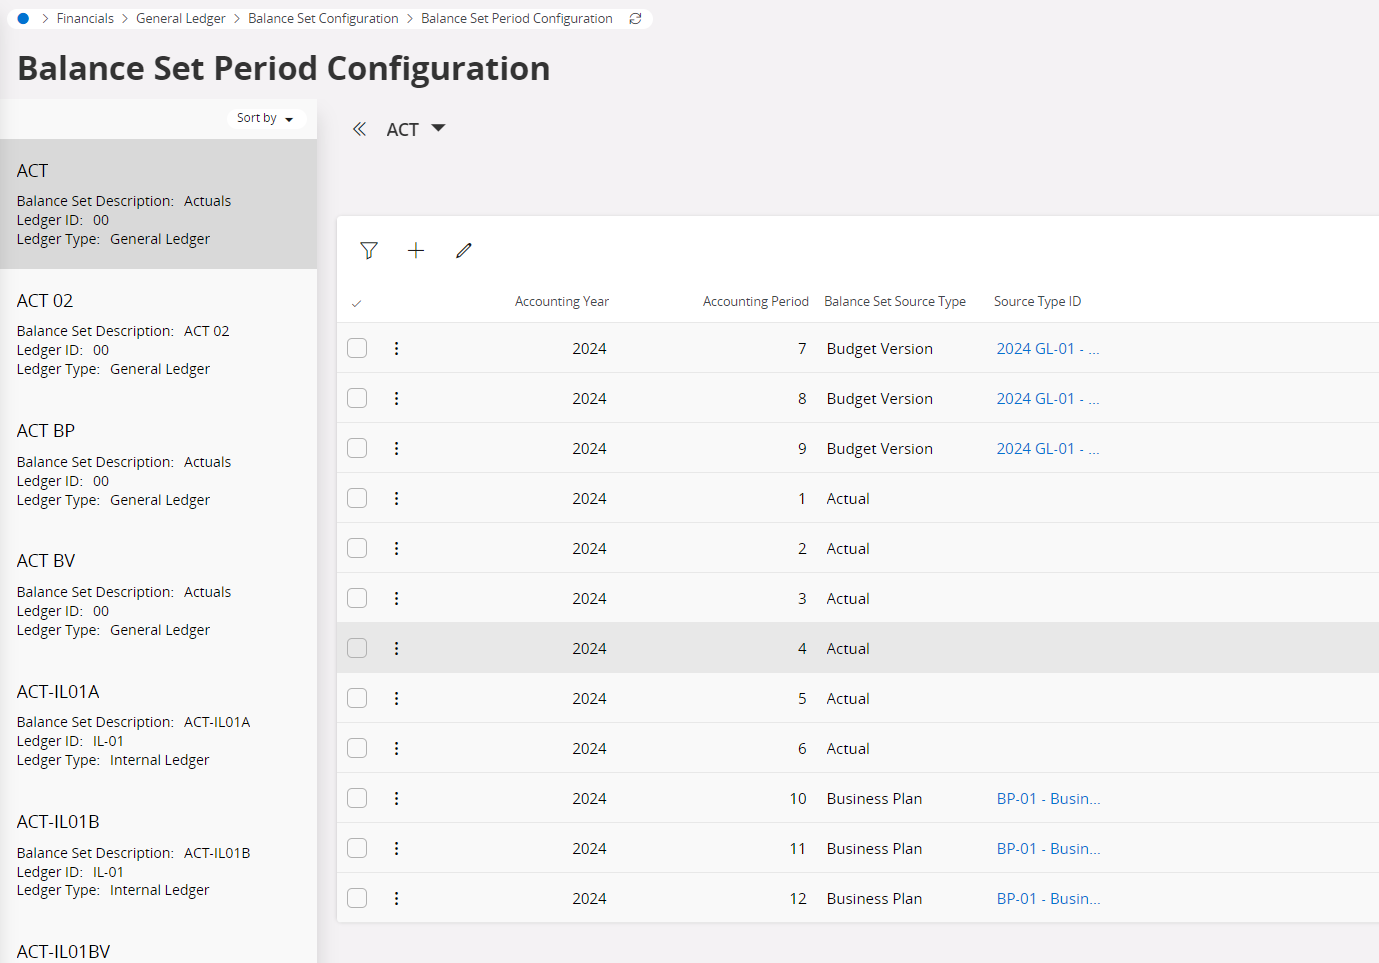Click the red checkmark column header
Image resolution: width=1379 pixels, height=963 pixels.
(x=357, y=301)
